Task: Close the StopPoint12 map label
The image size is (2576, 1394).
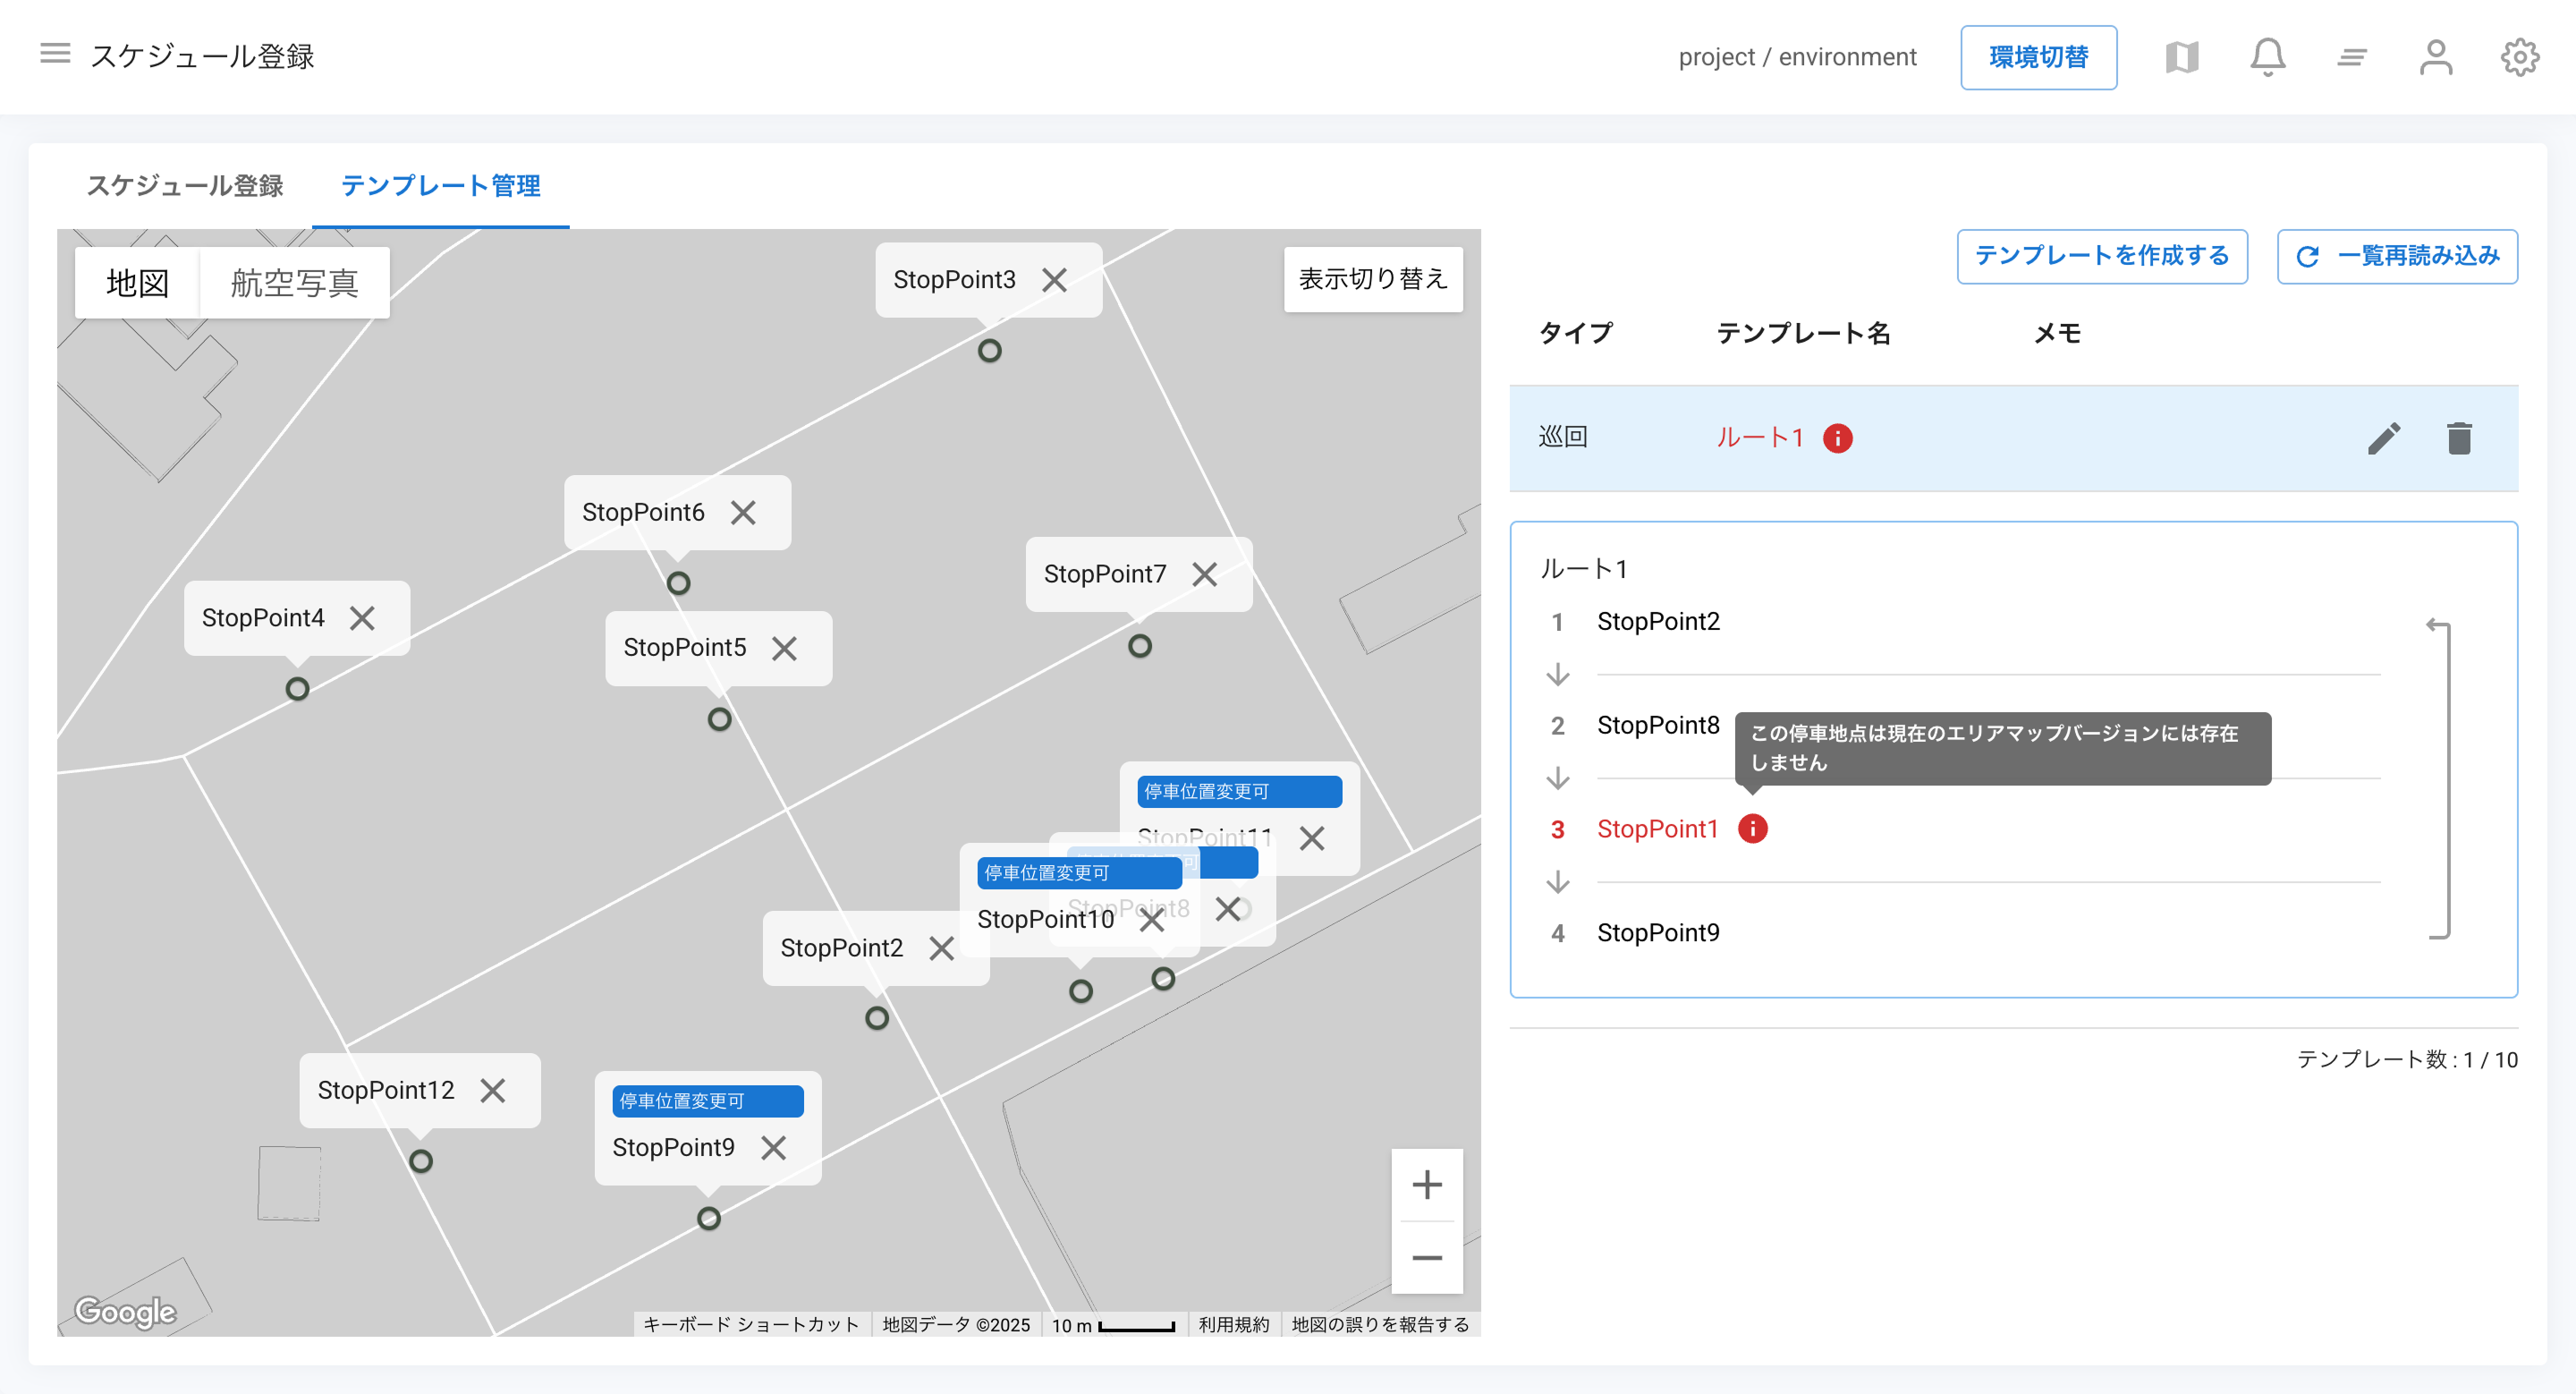Action: pos(492,1091)
